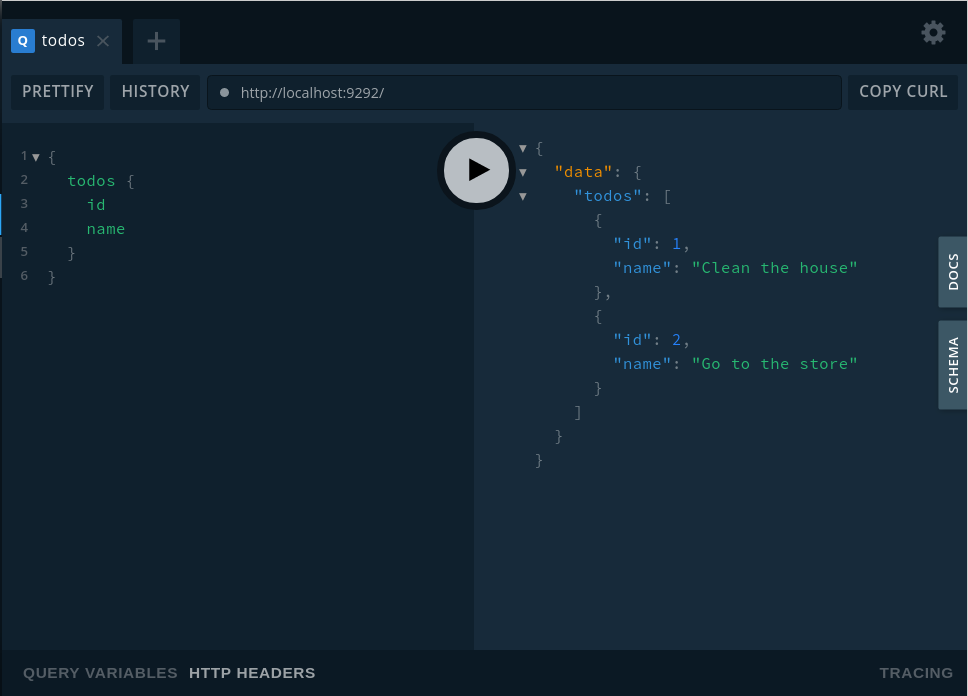
Task: Select the todos tab
Action: [63, 41]
